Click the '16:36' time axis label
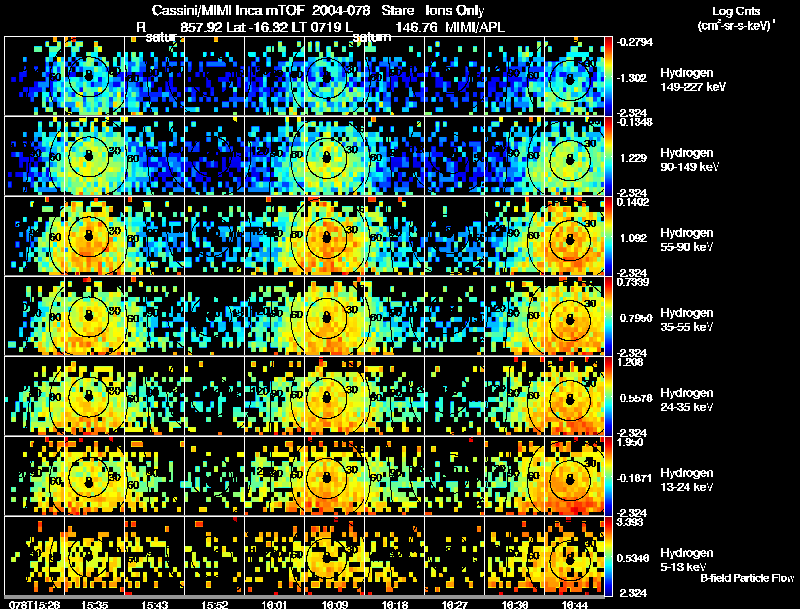This screenshot has height=609, width=800. 514,605
